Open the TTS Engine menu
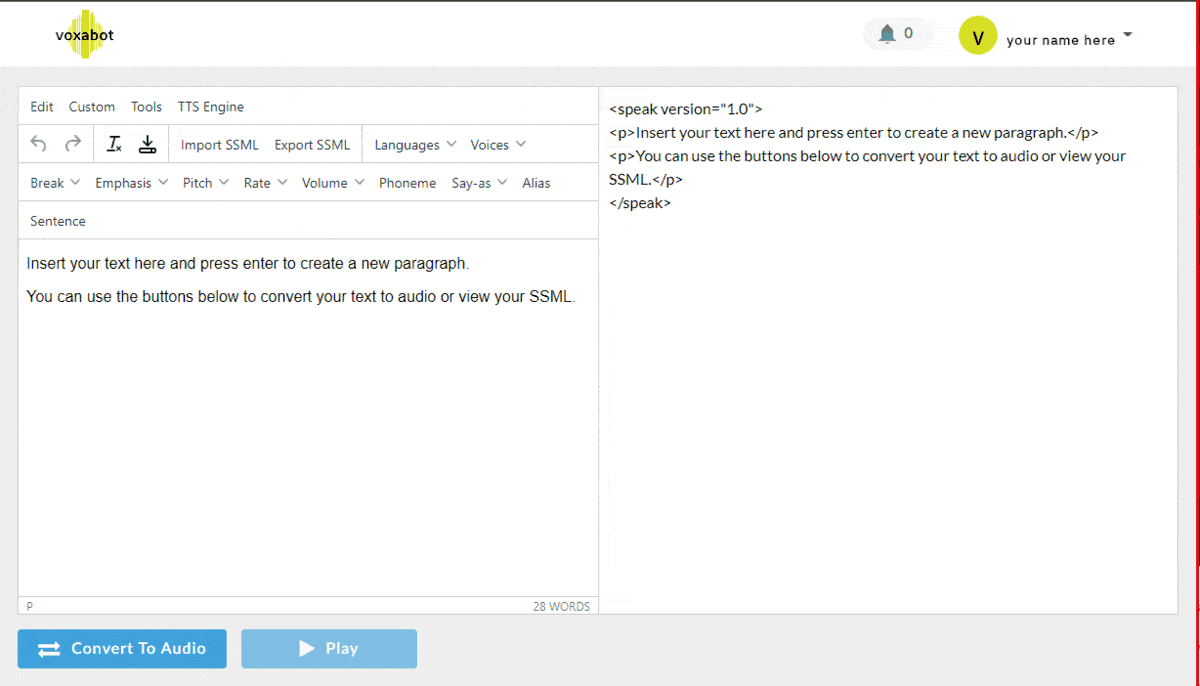The height and width of the screenshot is (686, 1200). click(210, 107)
